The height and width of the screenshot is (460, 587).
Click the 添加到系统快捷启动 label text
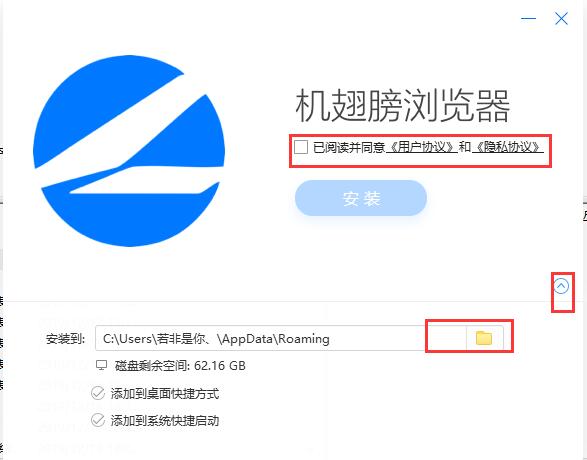[x=165, y=421]
